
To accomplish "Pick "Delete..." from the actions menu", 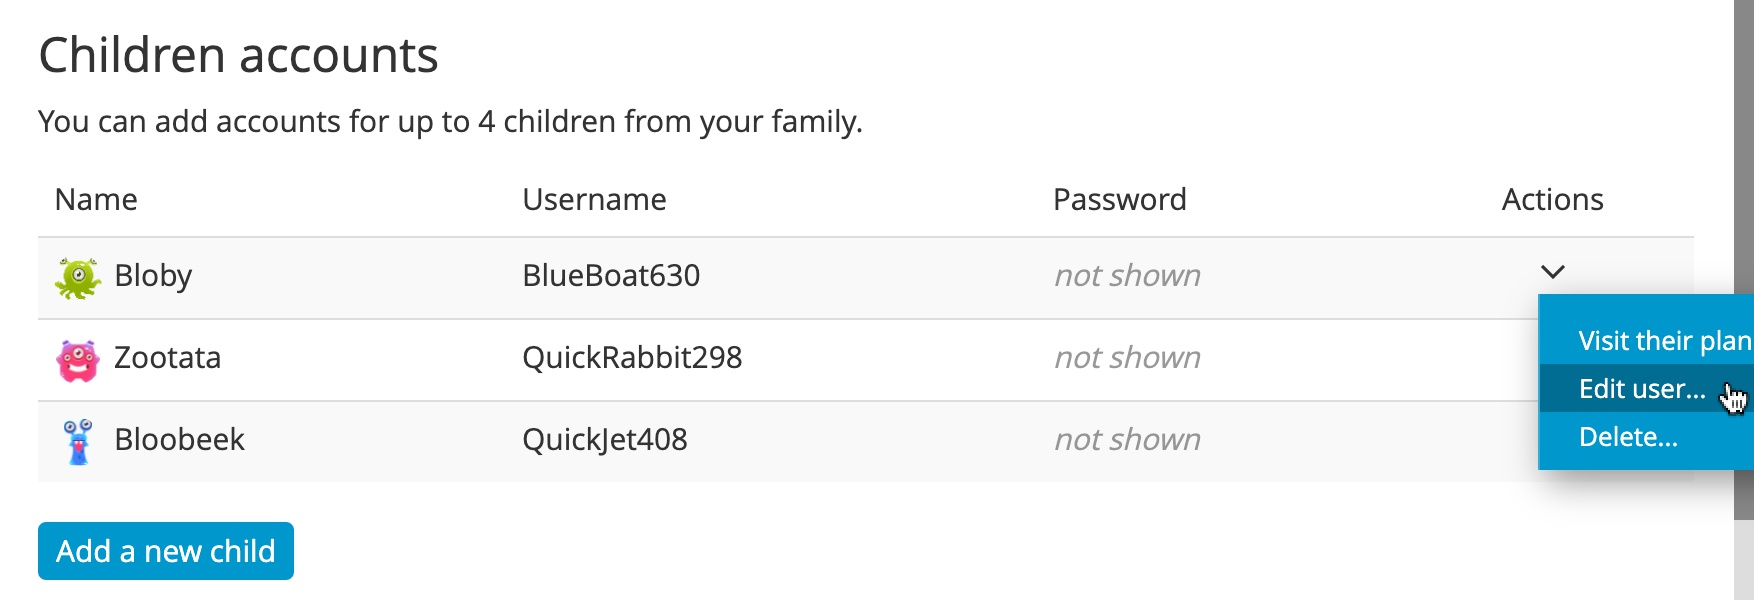I will click(1628, 437).
